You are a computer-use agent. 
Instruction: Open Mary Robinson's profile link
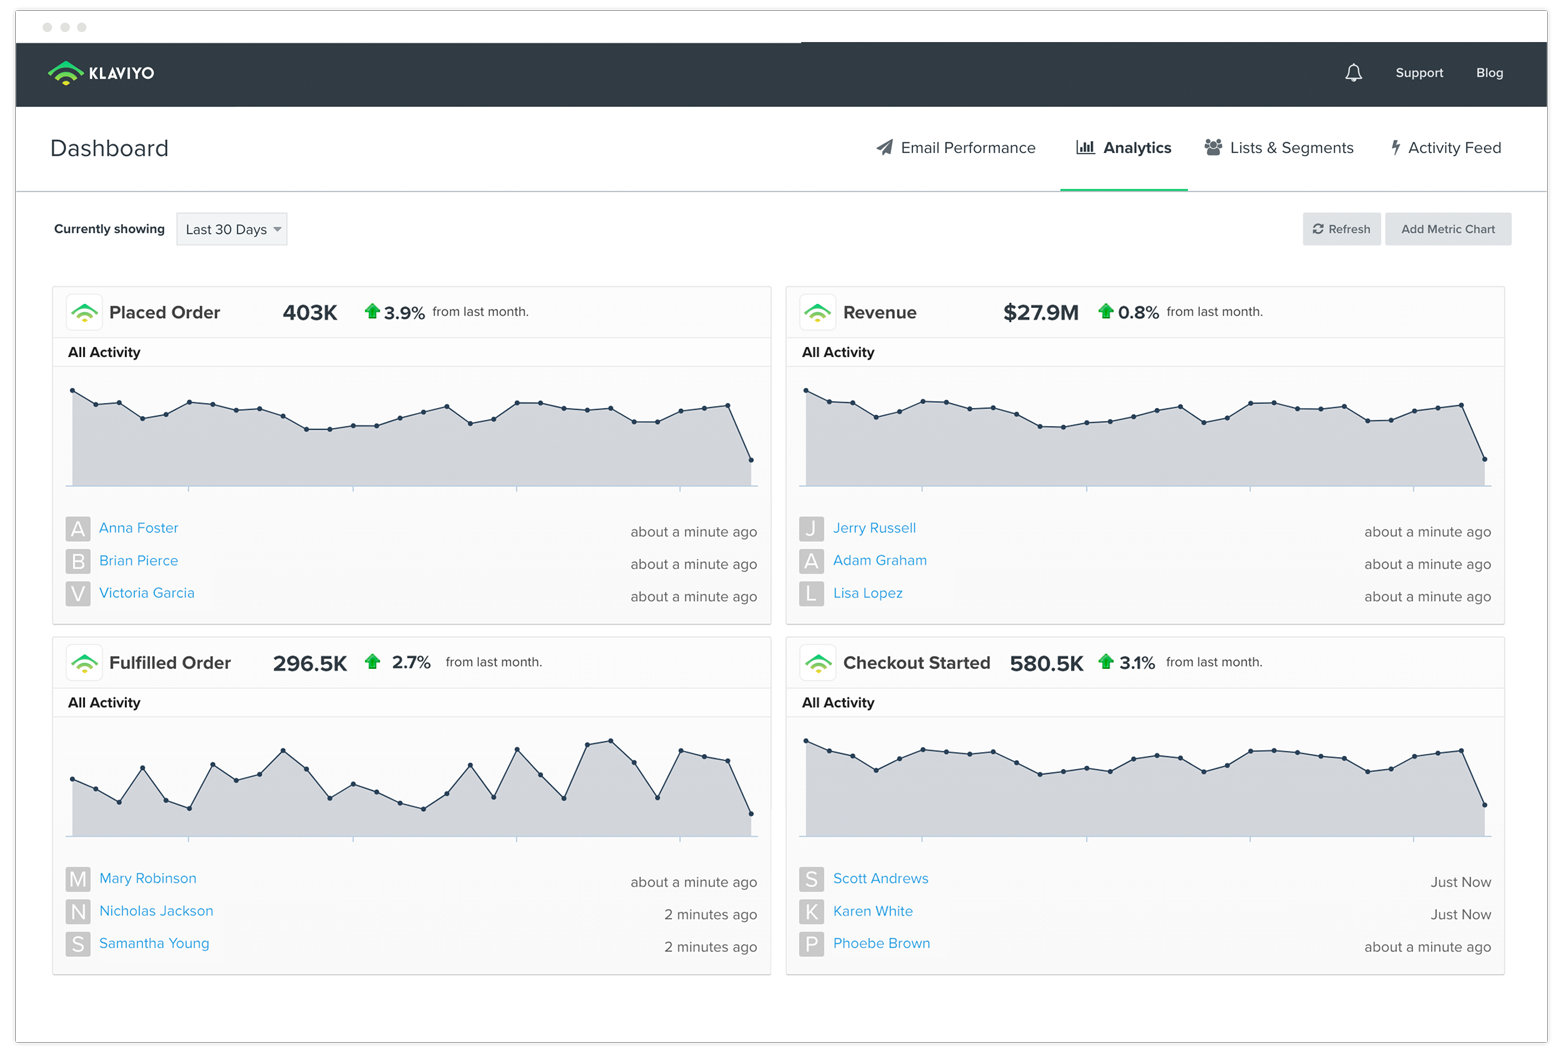(148, 878)
